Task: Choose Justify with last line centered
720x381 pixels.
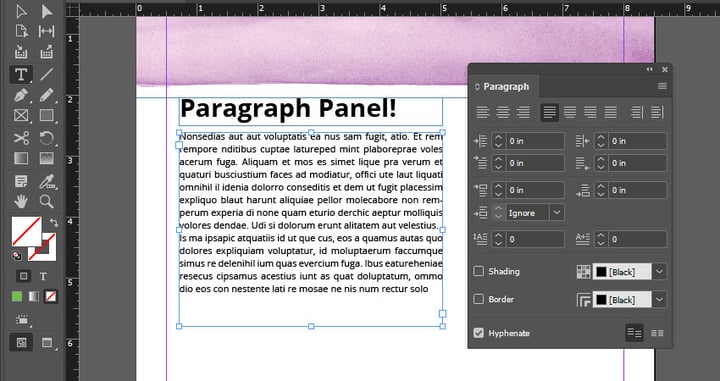Action: (570, 112)
